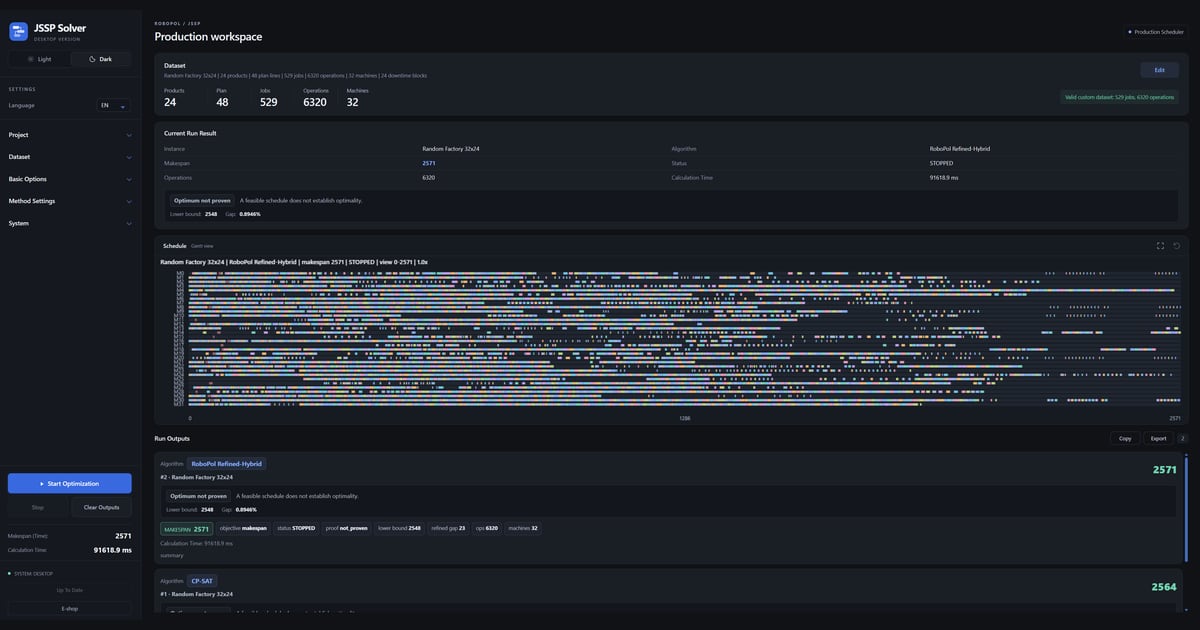Switch theme to Light mode

coord(39,59)
